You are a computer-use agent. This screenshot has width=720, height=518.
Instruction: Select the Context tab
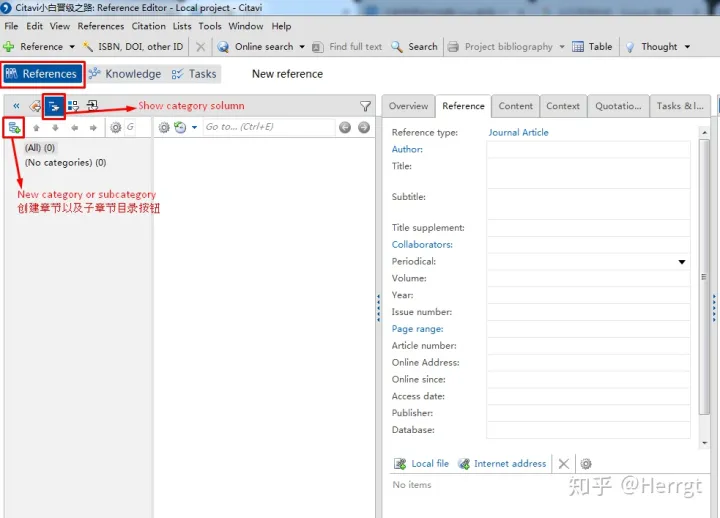563,106
